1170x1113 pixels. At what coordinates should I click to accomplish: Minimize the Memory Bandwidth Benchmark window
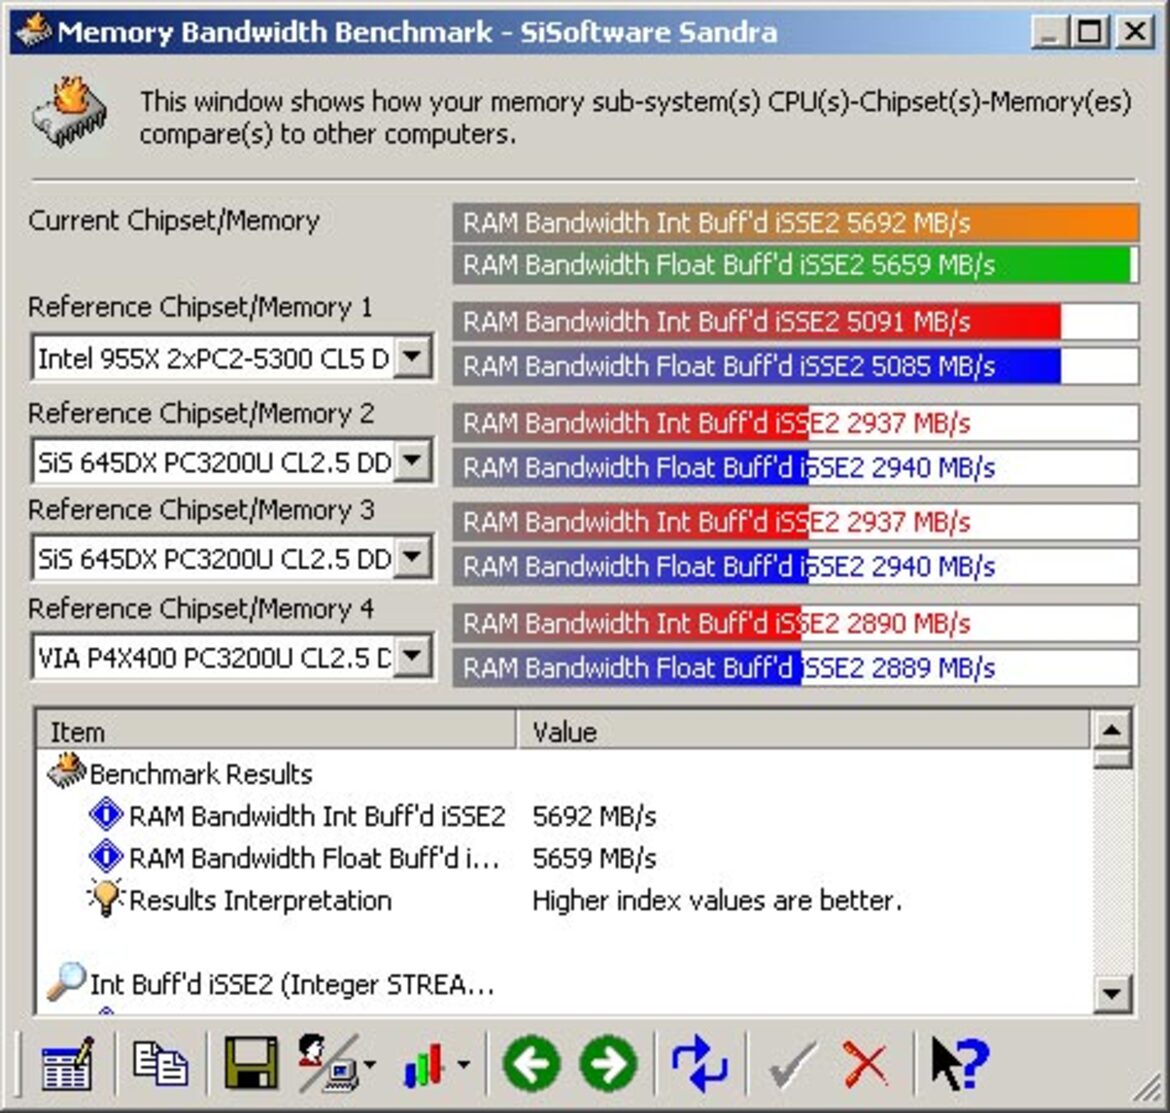[1048, 32]
